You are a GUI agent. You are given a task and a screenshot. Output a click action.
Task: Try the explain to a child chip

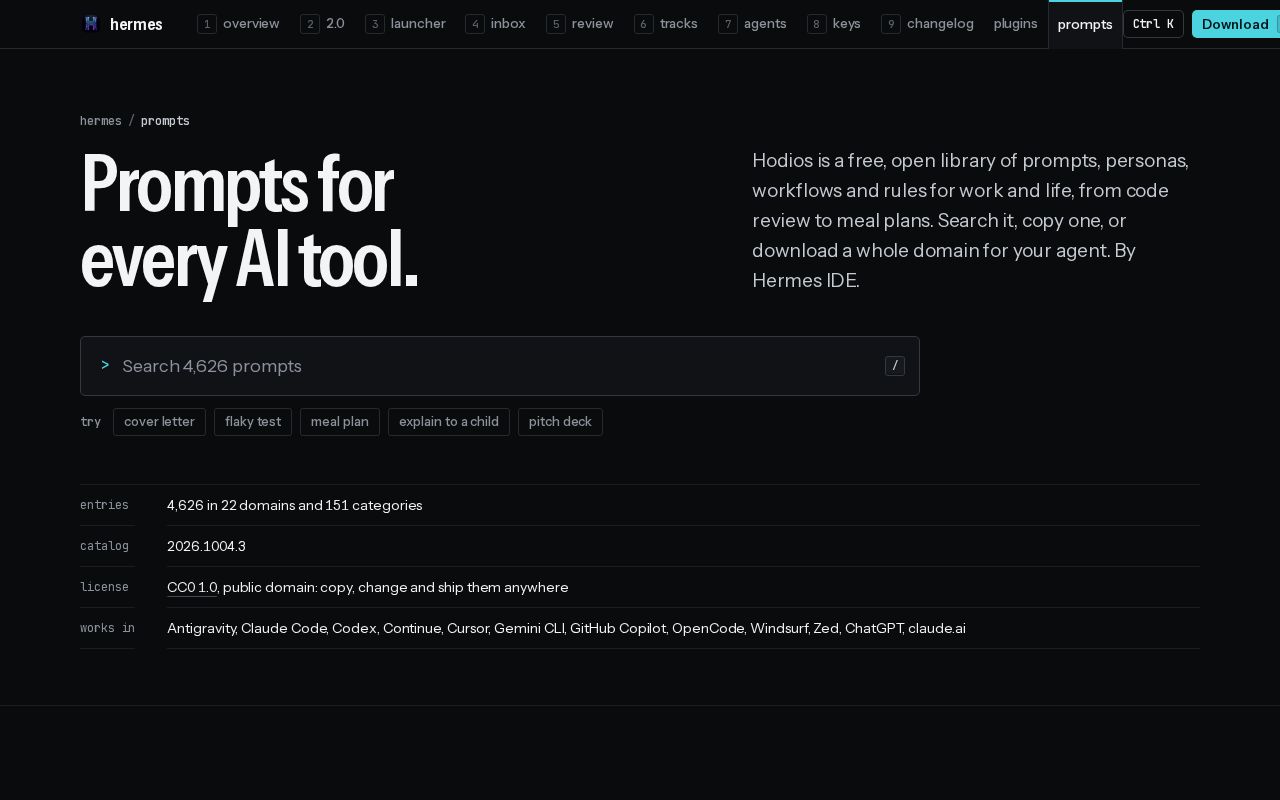[449, 422]
